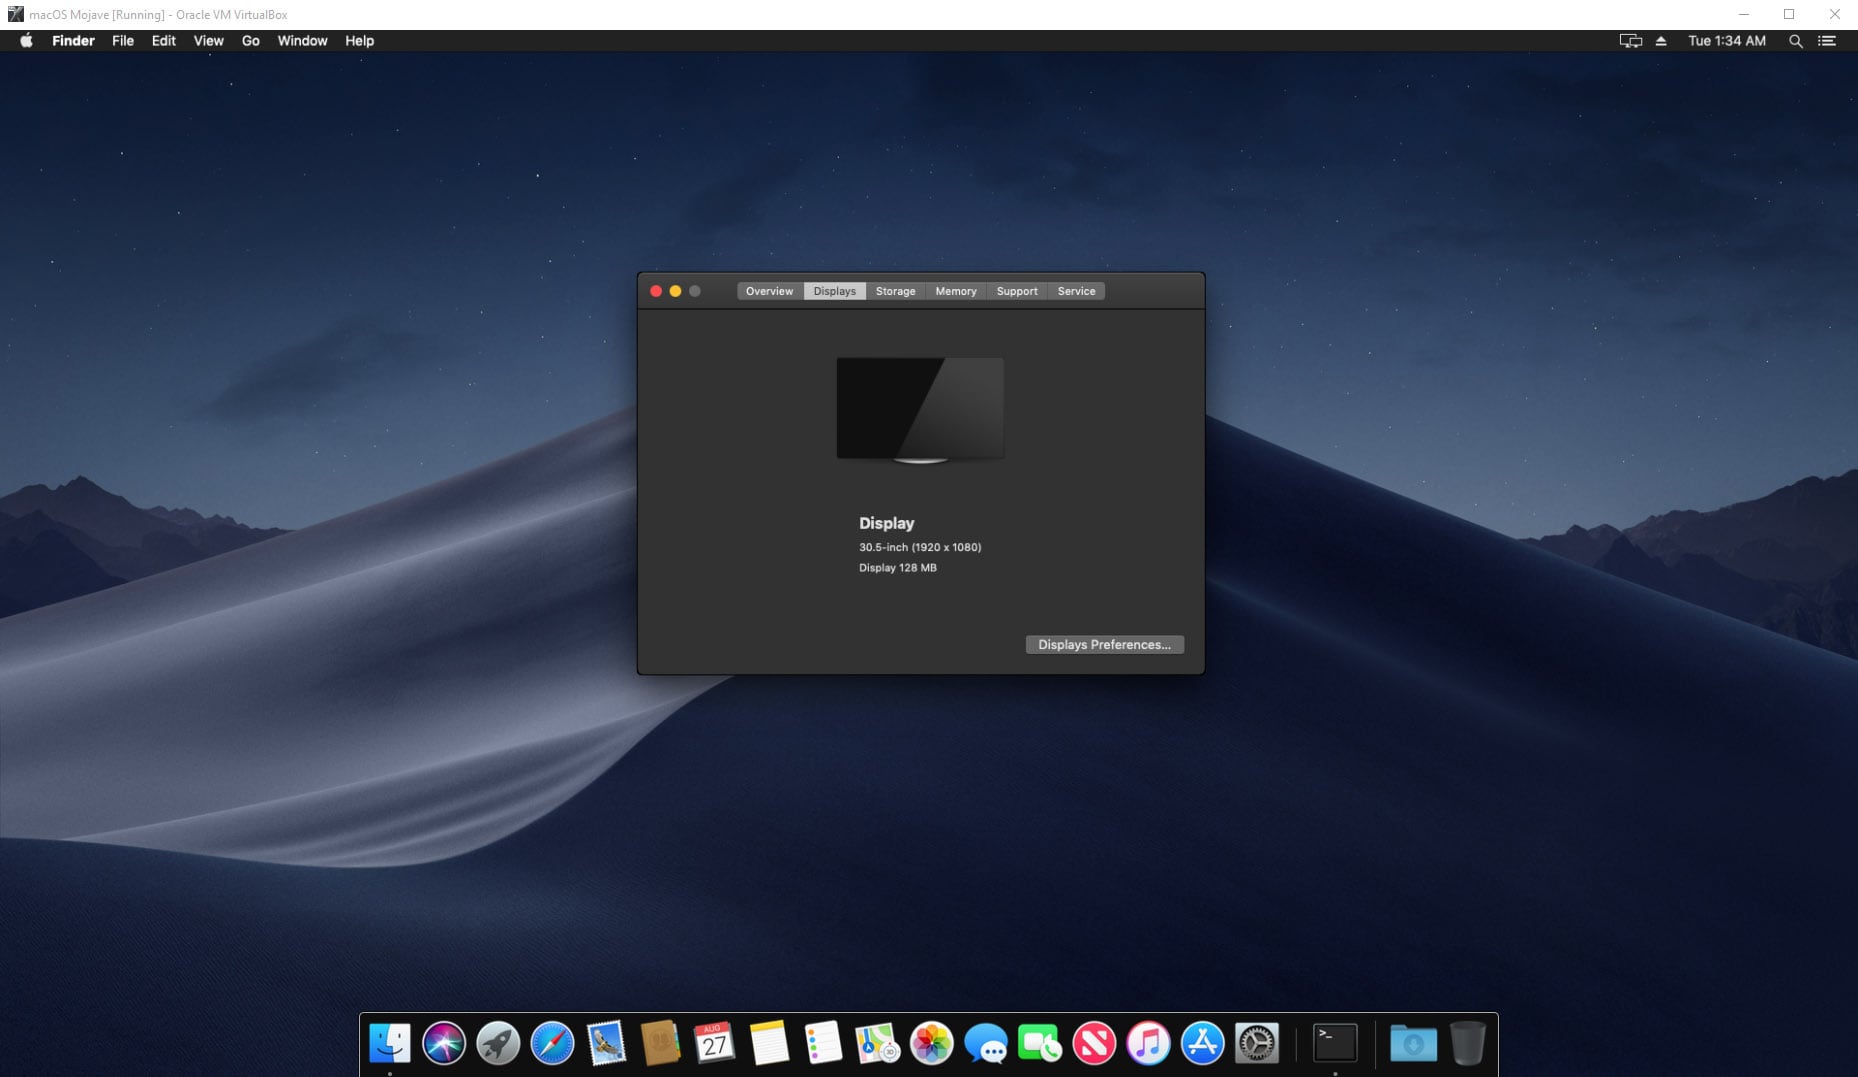Close the About This Mac window

[656, 291]
